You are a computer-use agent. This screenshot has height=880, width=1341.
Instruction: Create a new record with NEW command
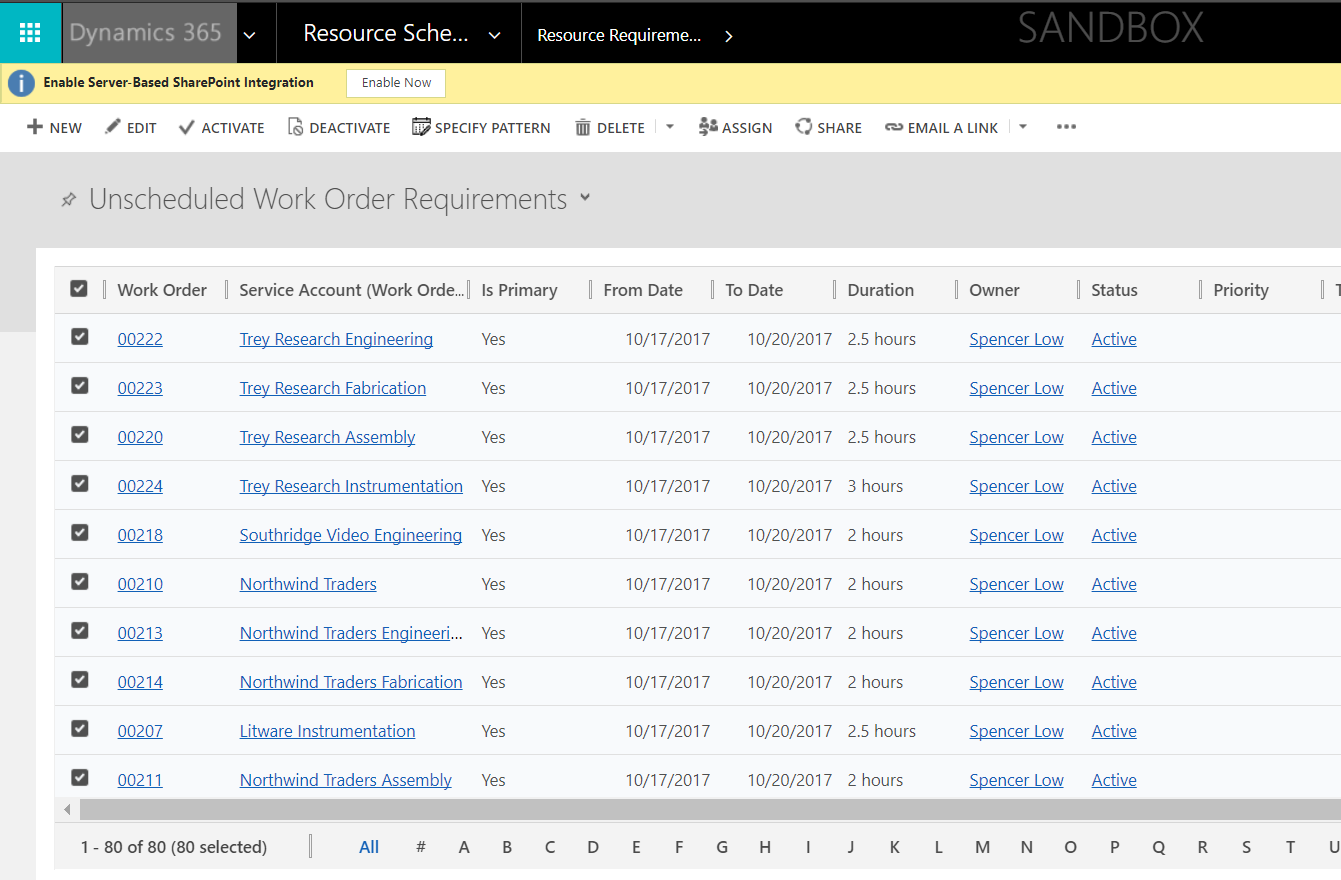(x=54, y=127)
